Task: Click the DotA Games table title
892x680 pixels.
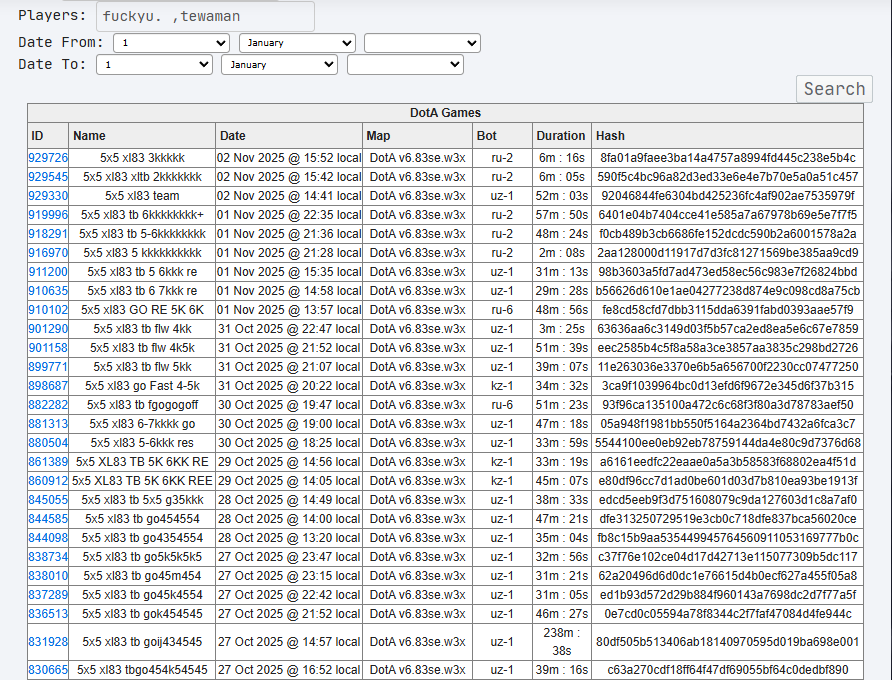Action: (x=445, y=113)
